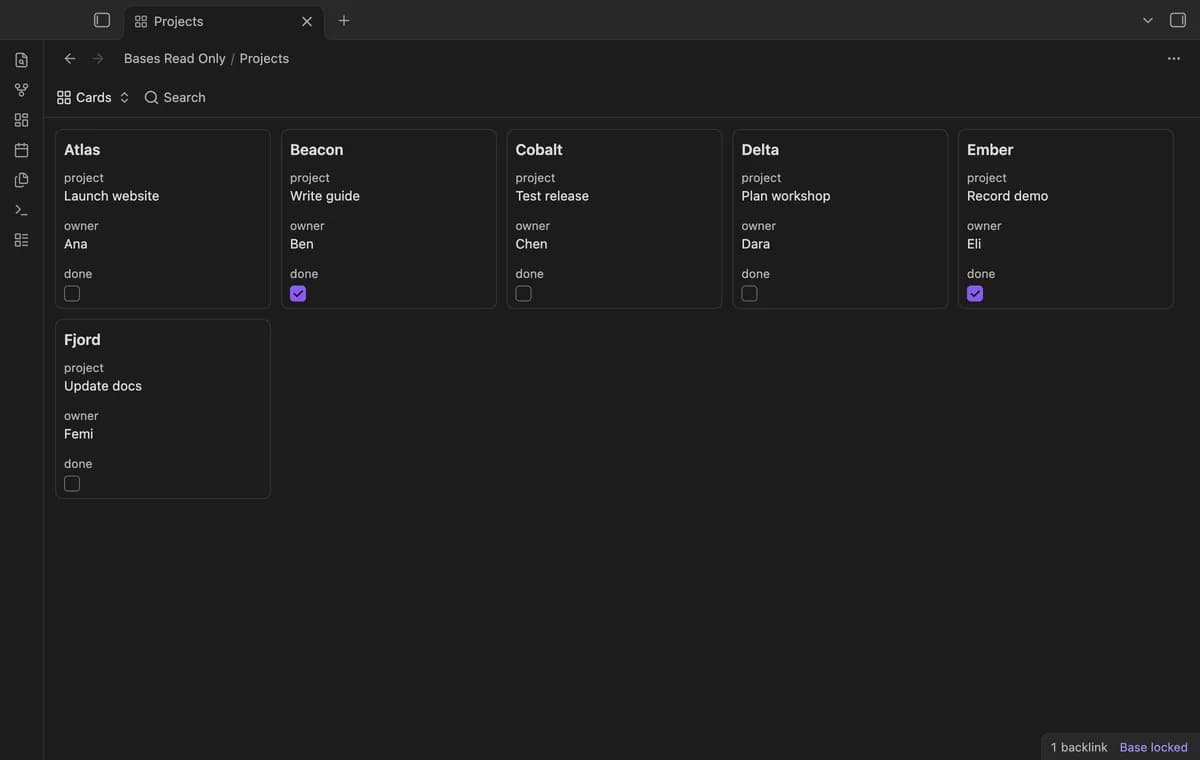This screenshot has height=760, width=1200.
Task: Close the Projects tab
Action: (307, 21)
